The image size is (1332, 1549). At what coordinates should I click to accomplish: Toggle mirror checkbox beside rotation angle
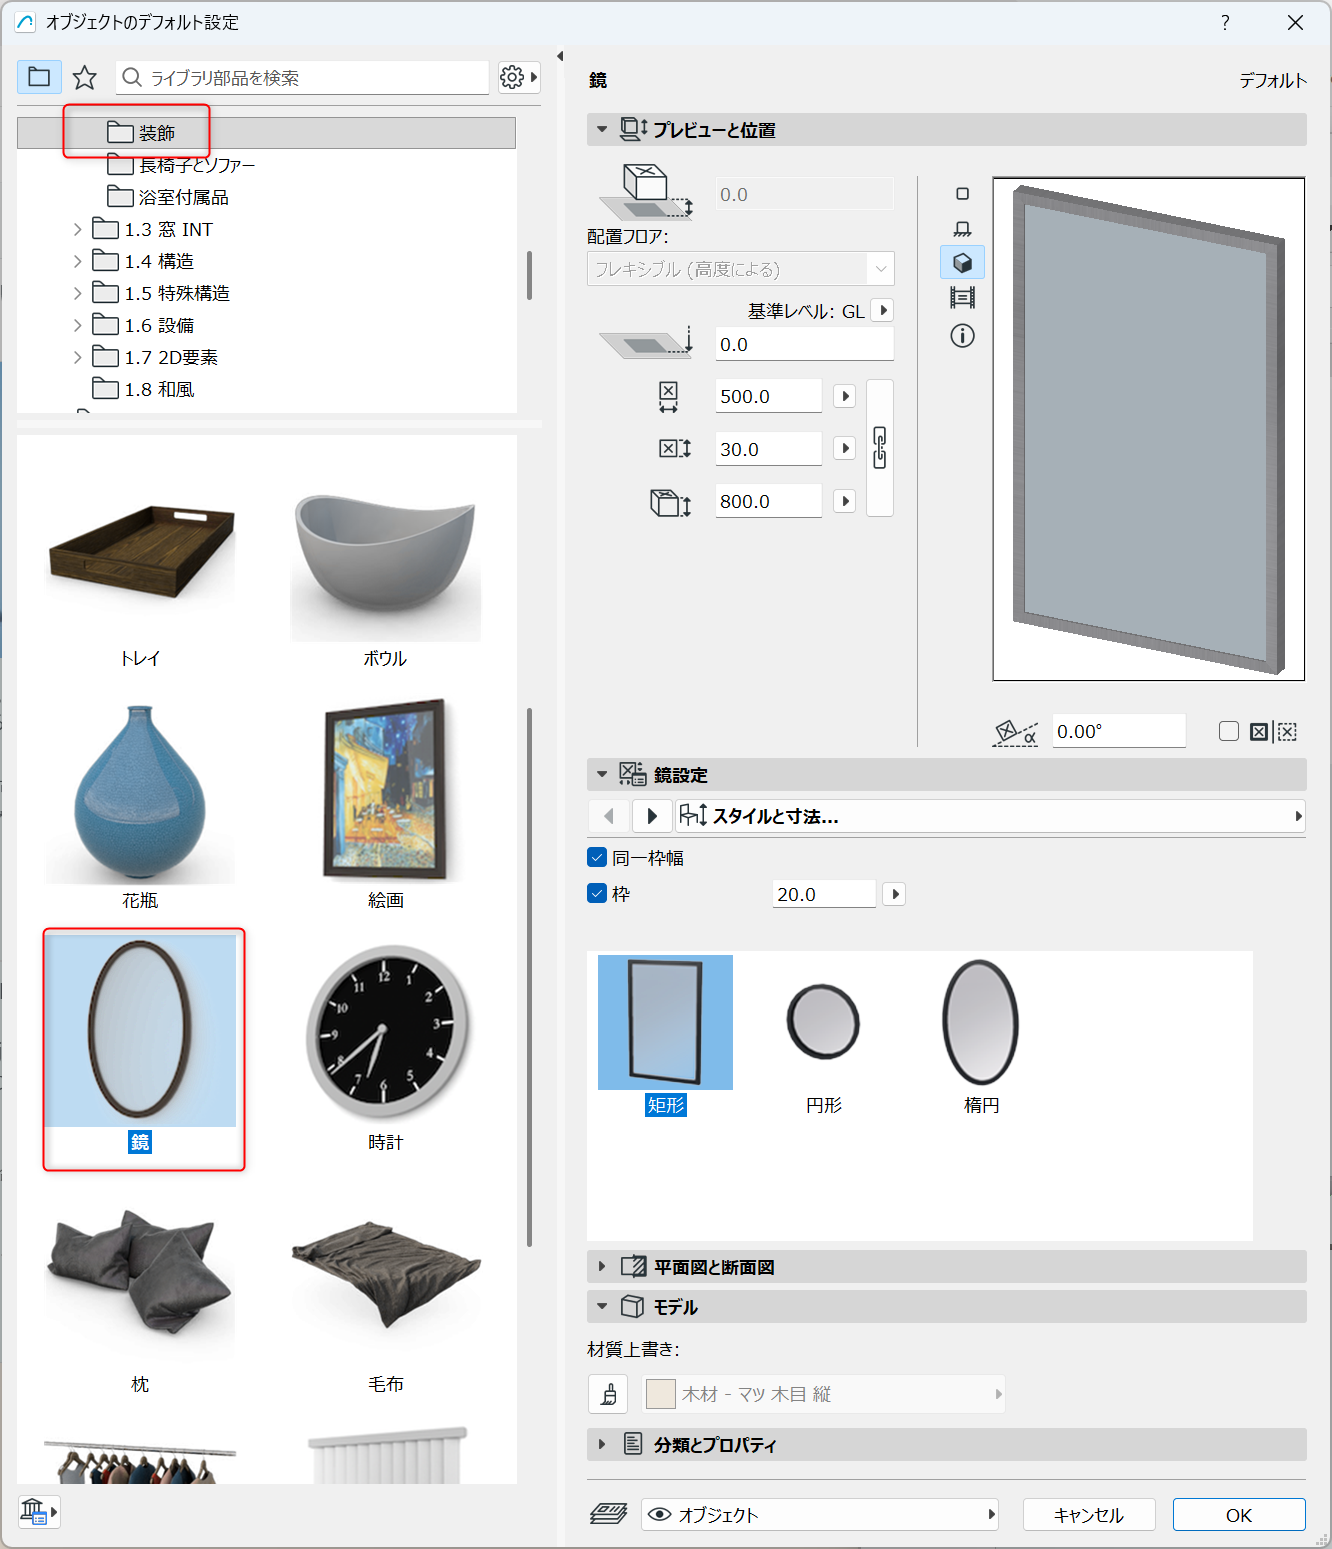coord(1229,731)
